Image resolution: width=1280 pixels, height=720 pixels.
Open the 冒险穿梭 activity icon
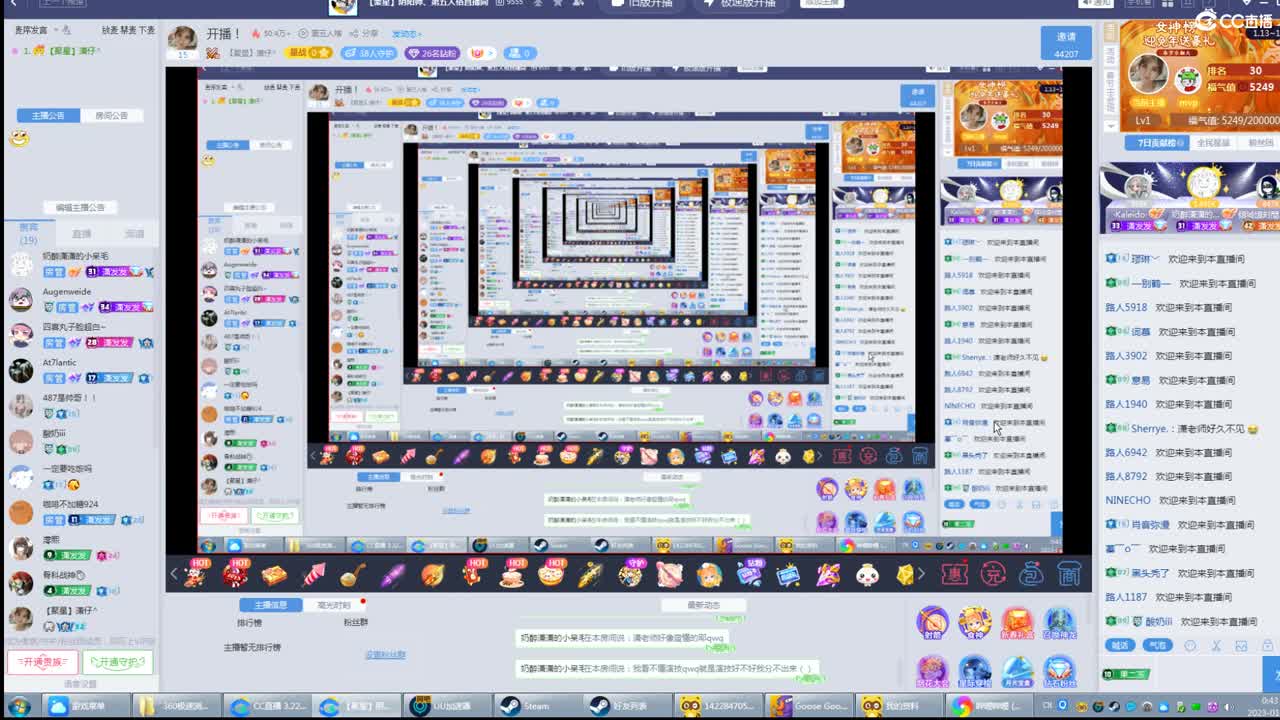point(975,673)
